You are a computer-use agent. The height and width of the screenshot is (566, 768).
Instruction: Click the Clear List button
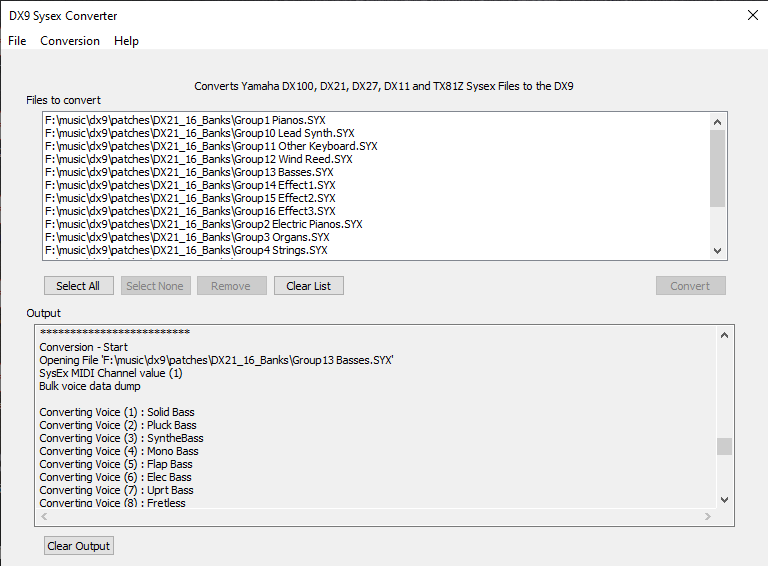[x=309, y=286]
